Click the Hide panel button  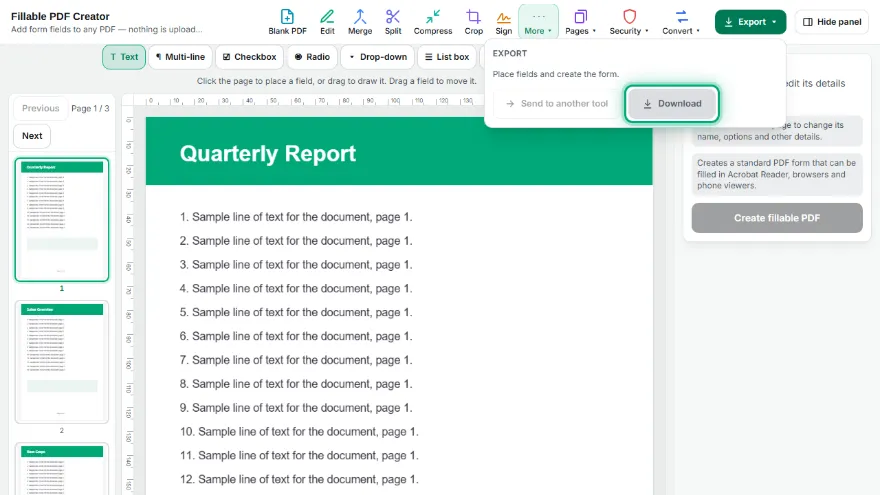832,22
